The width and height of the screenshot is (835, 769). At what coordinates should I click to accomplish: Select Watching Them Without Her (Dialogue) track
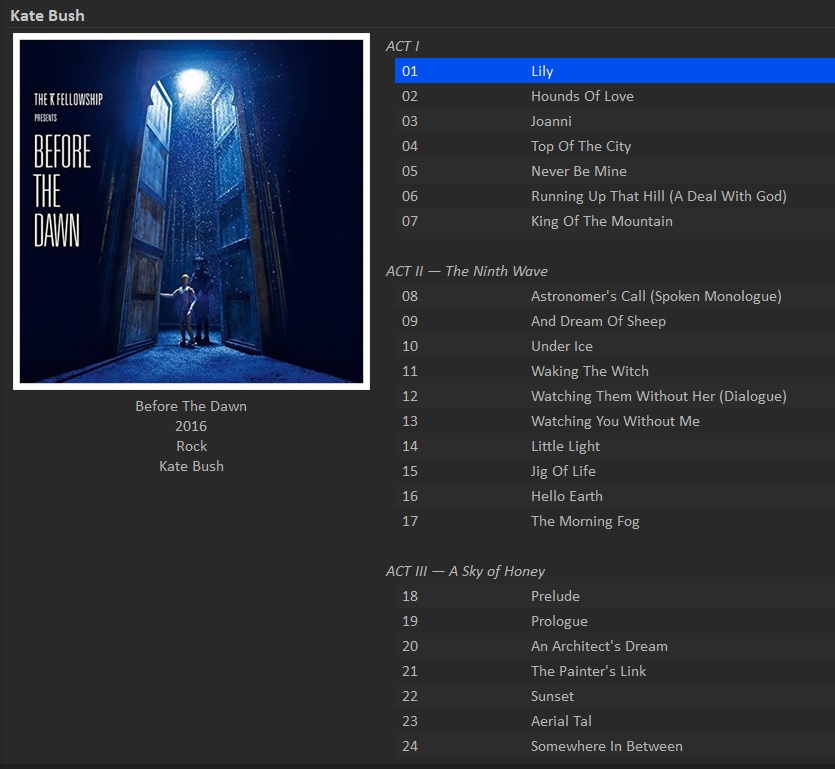(615, 396)
